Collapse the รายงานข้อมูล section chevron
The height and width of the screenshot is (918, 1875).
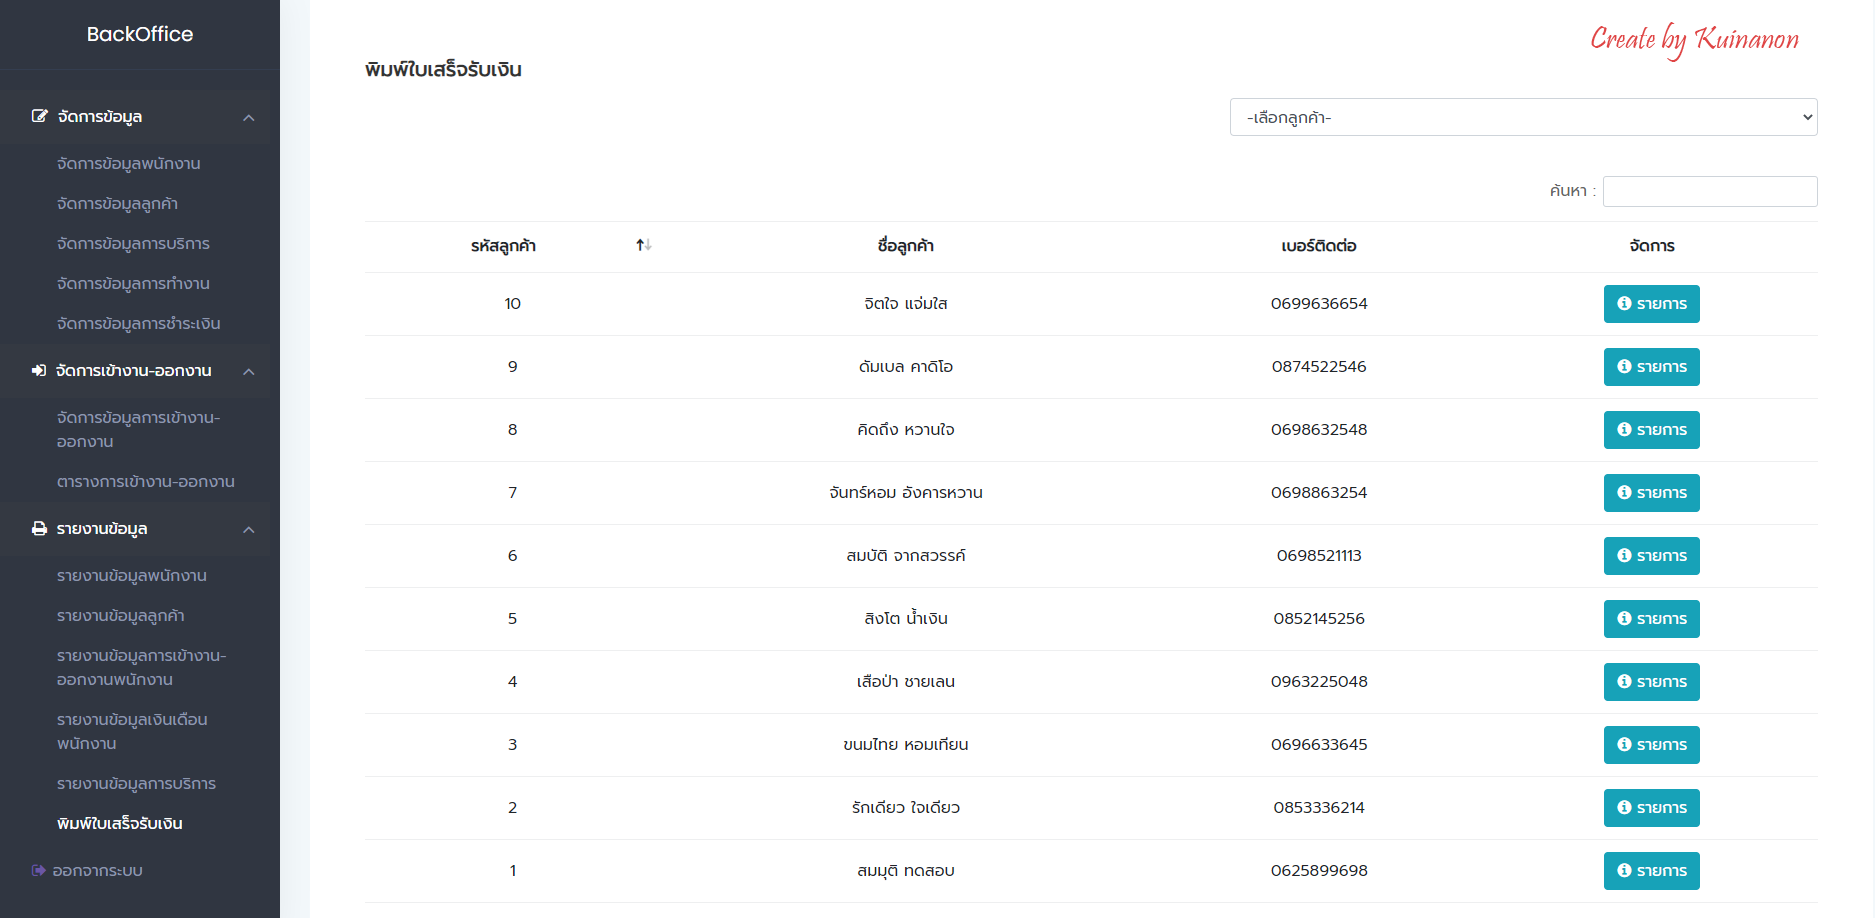(249, 530)
